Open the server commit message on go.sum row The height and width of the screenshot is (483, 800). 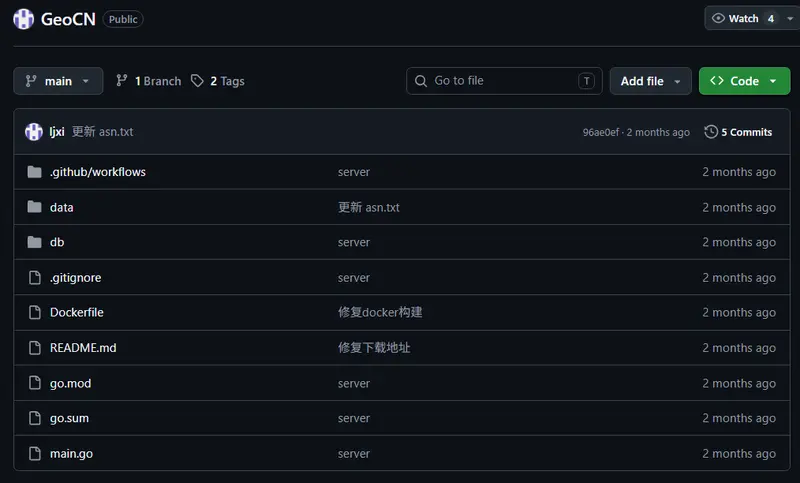pos(354,418)
